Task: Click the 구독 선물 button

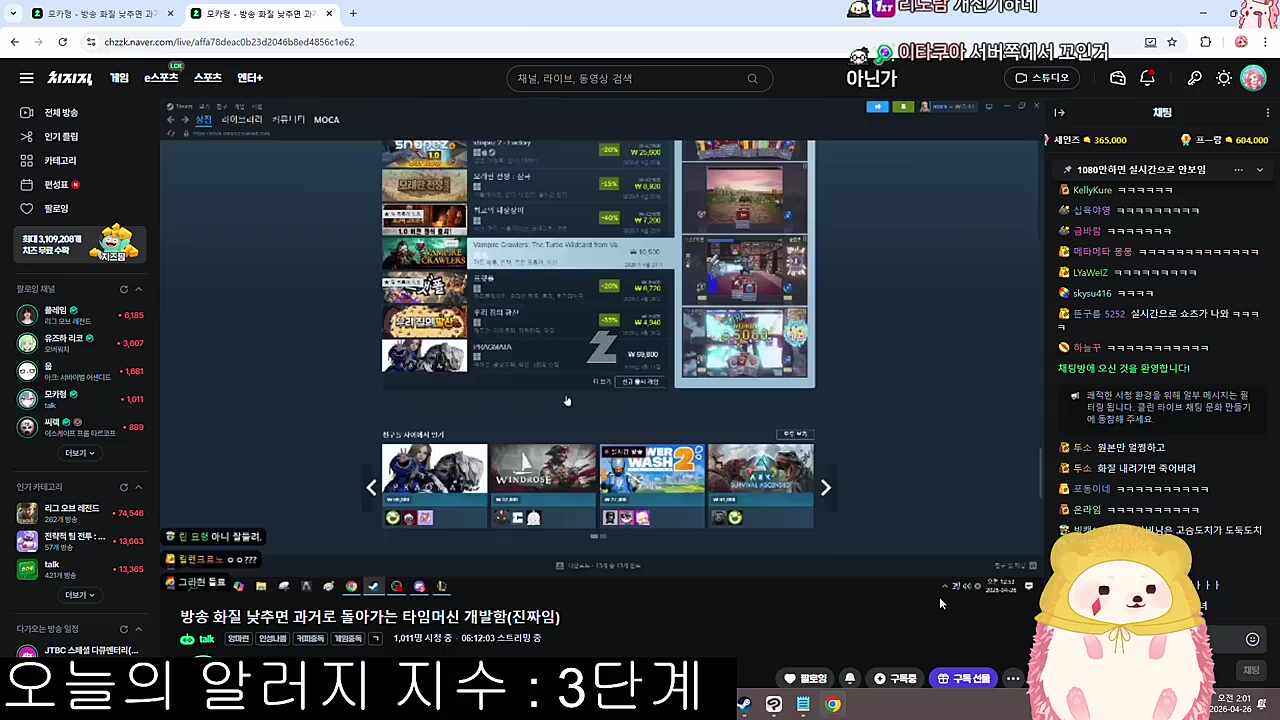Action: [964, 679]
